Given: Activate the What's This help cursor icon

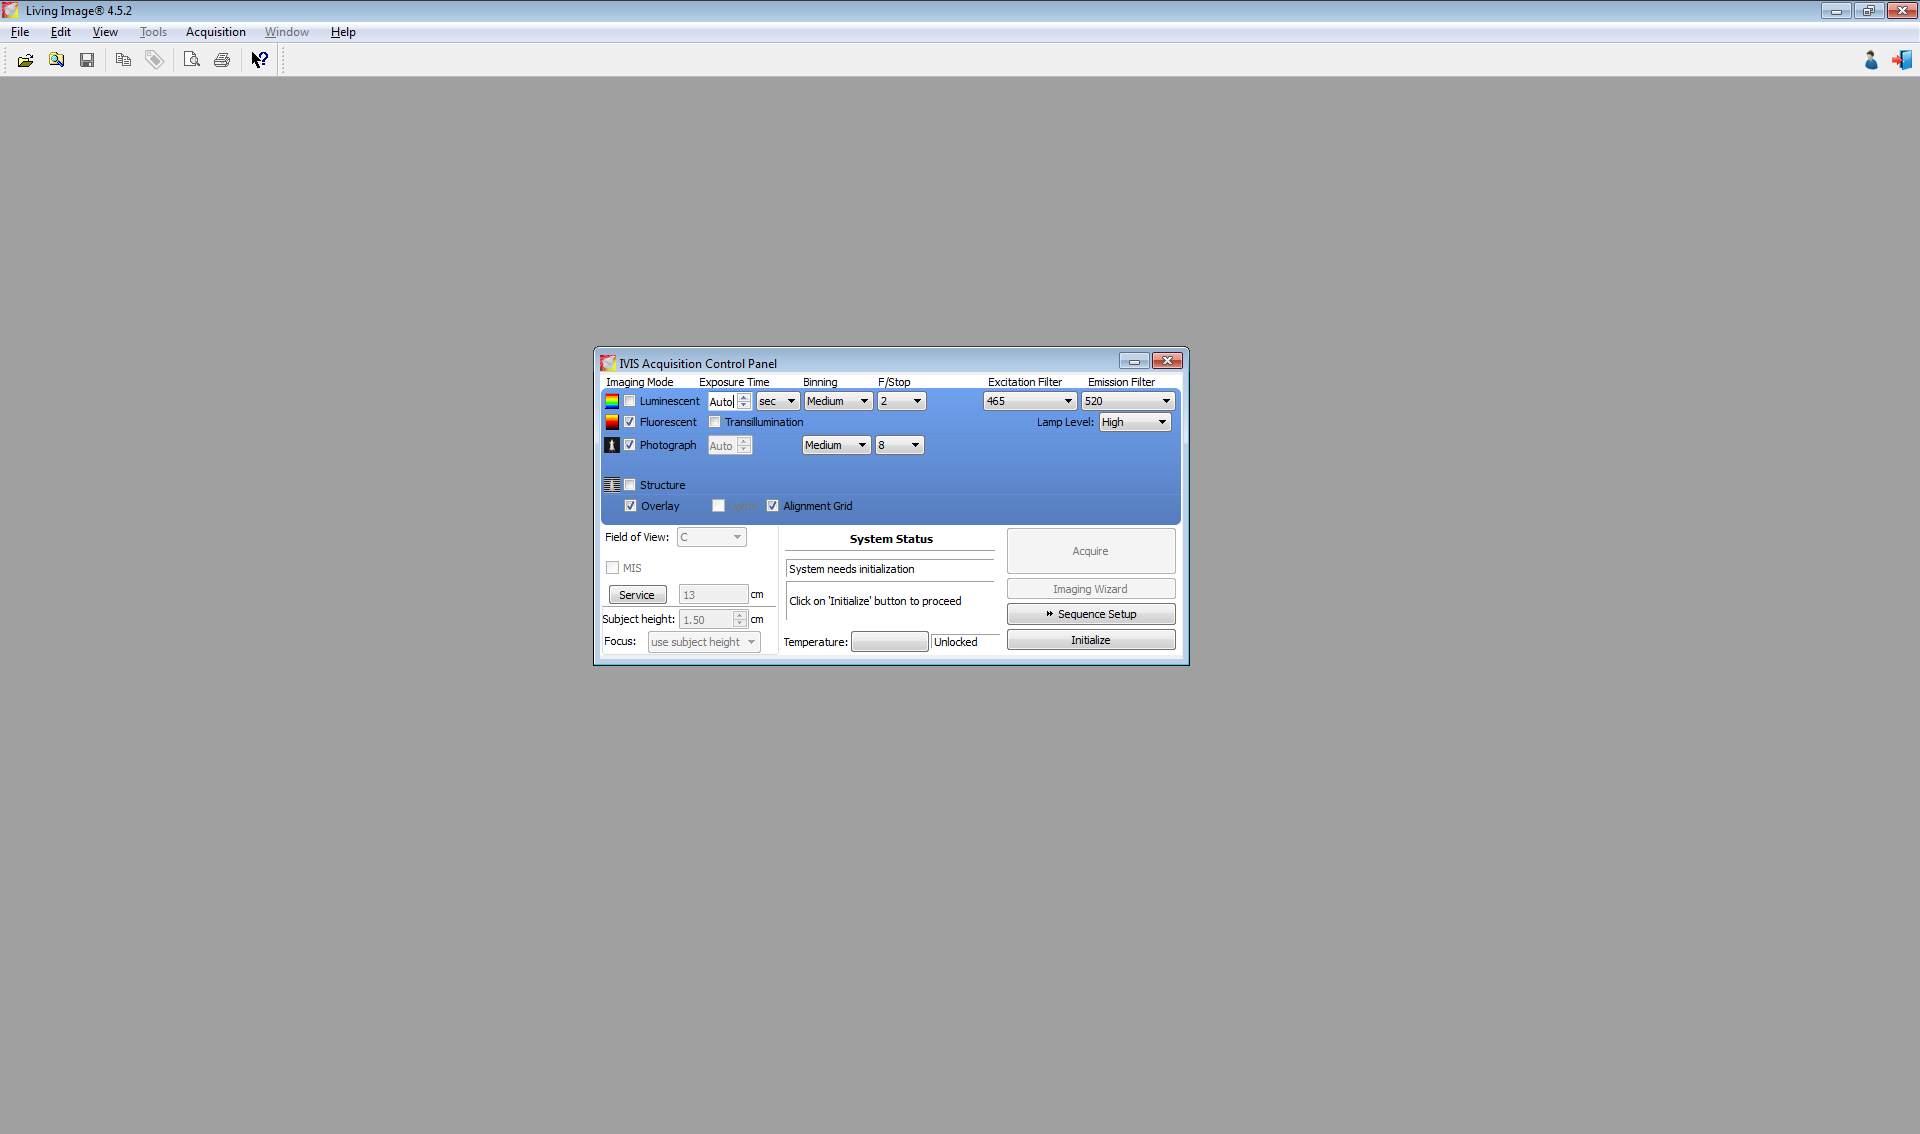Looking at the screenshot, I should click(x=259, y=60).
